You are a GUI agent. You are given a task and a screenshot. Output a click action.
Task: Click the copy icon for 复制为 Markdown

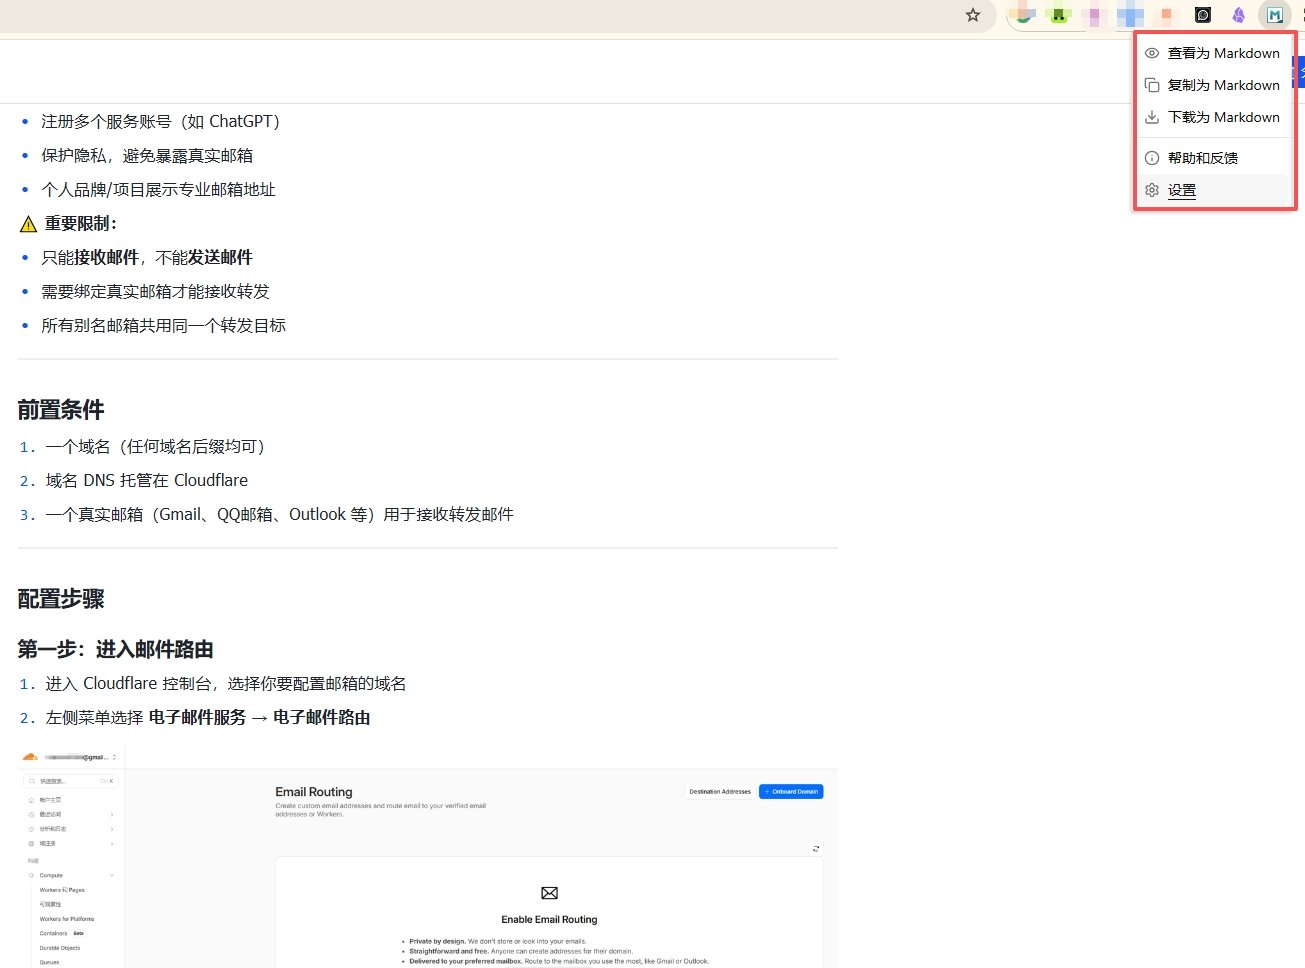[1152, 85]
